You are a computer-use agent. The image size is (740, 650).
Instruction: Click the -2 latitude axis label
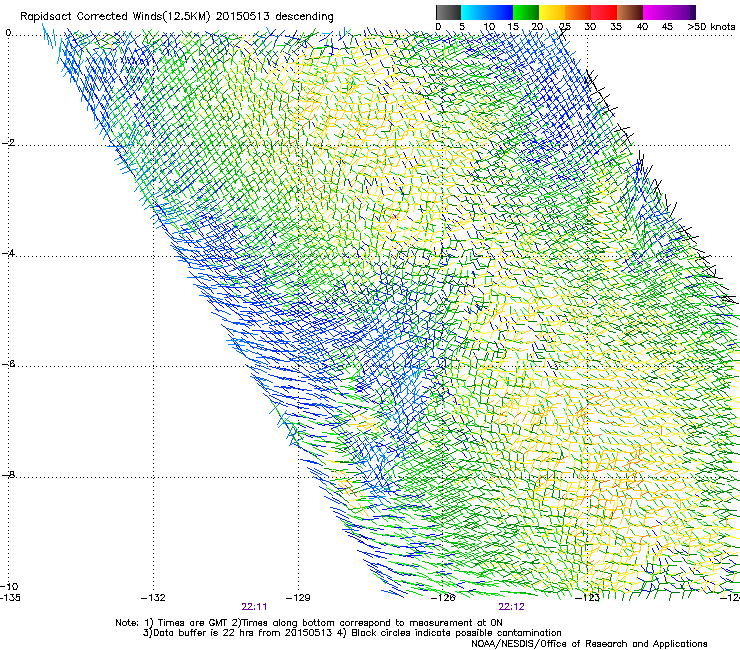point(8,143)
